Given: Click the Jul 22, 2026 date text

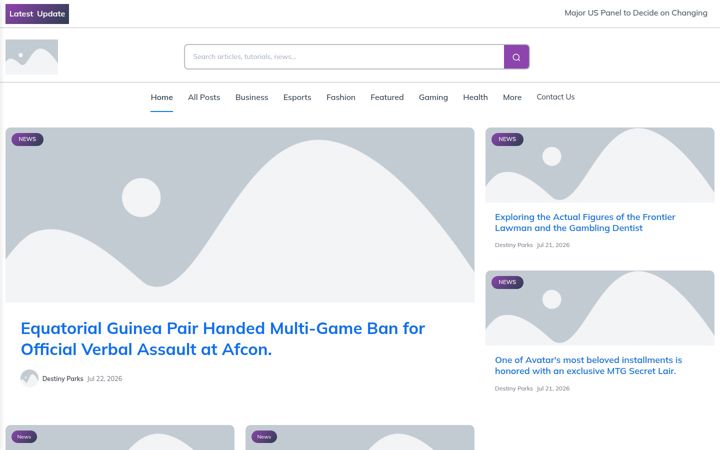Looking at the screenshot, I should point(105,379).
